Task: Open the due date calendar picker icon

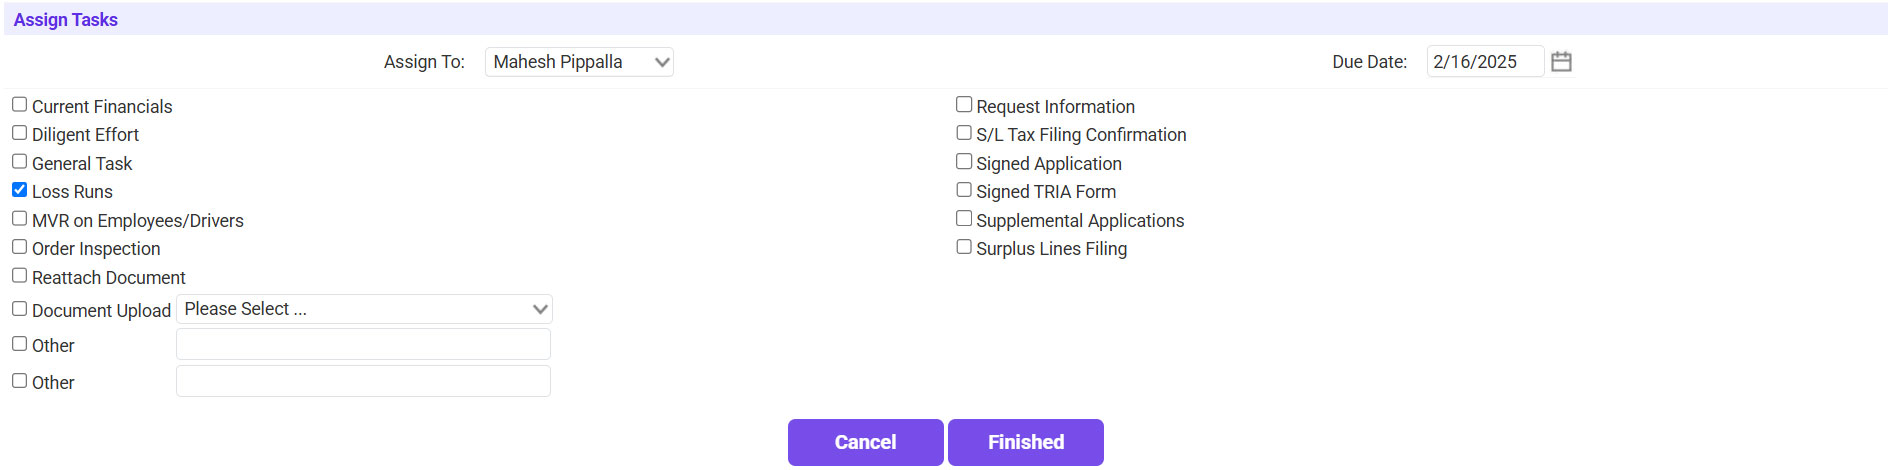Action: point(1561,62)
